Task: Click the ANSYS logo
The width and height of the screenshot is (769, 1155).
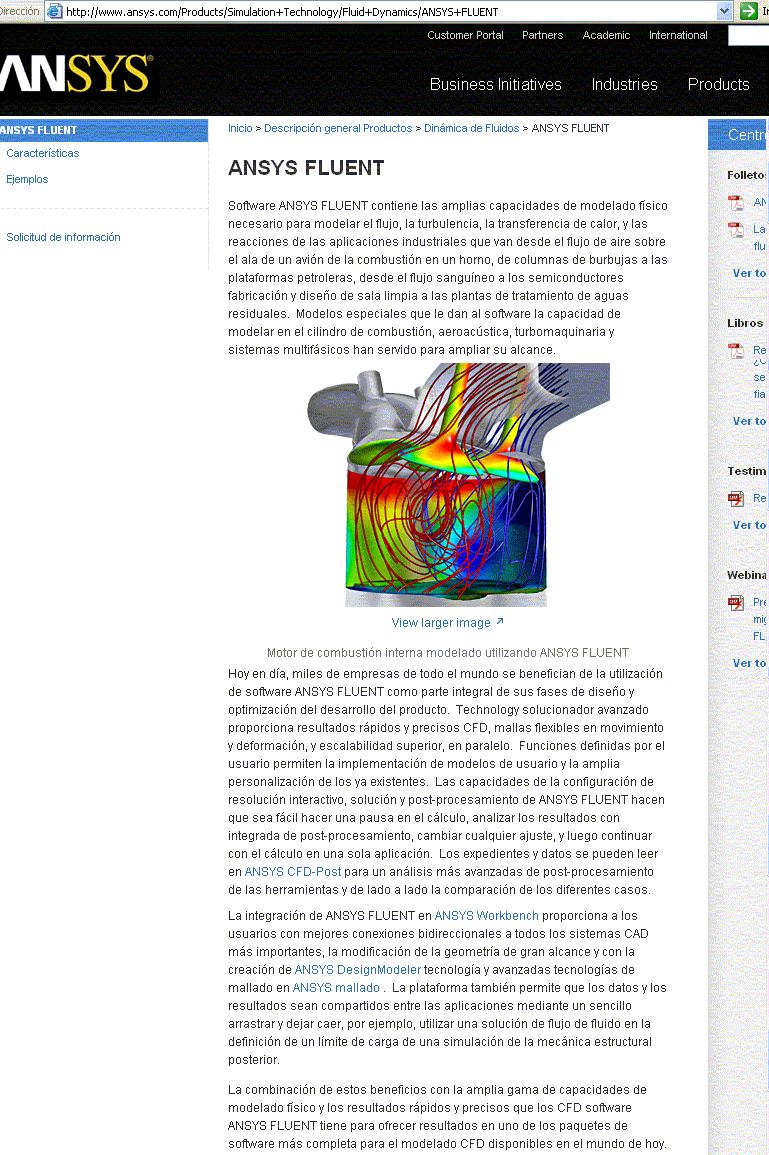Action: tap(77, 74)
